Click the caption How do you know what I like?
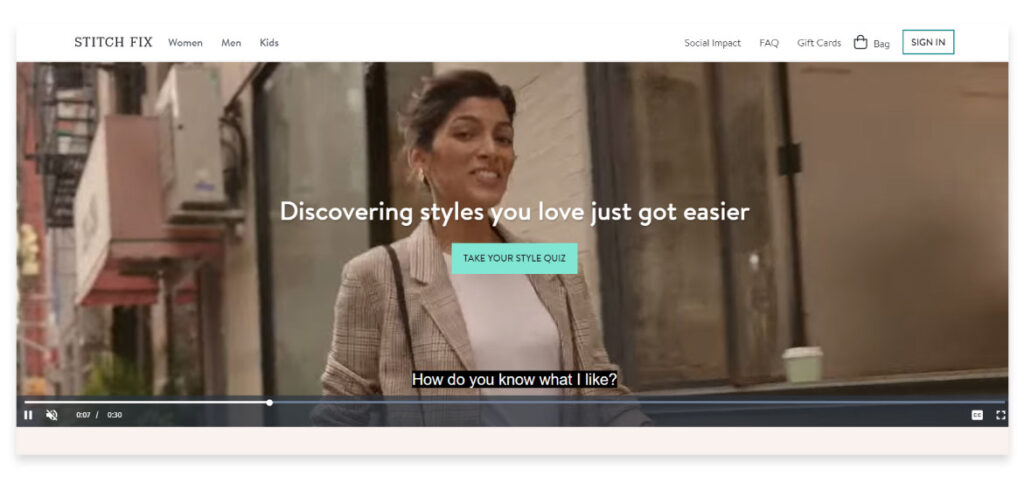 (x=514, y=380)
